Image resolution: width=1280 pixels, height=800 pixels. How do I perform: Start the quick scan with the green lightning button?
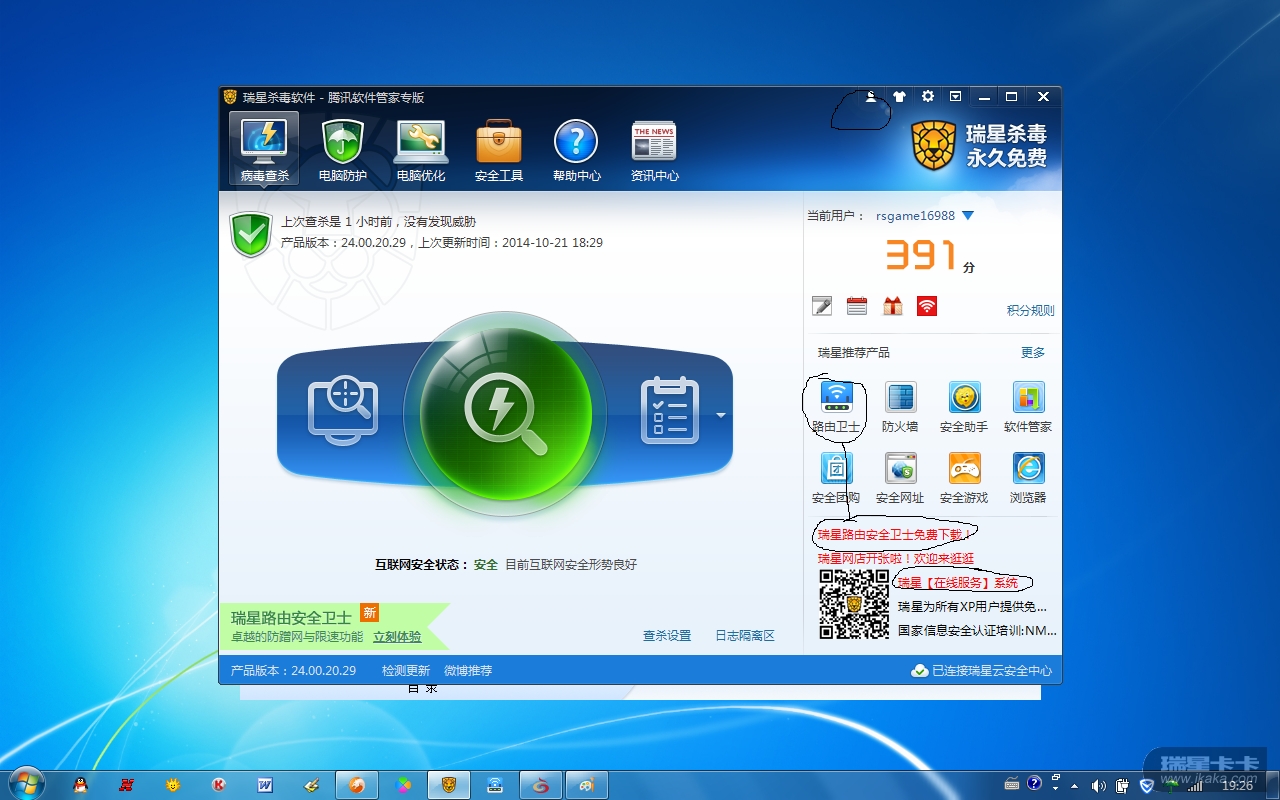[x=505, y=413]
